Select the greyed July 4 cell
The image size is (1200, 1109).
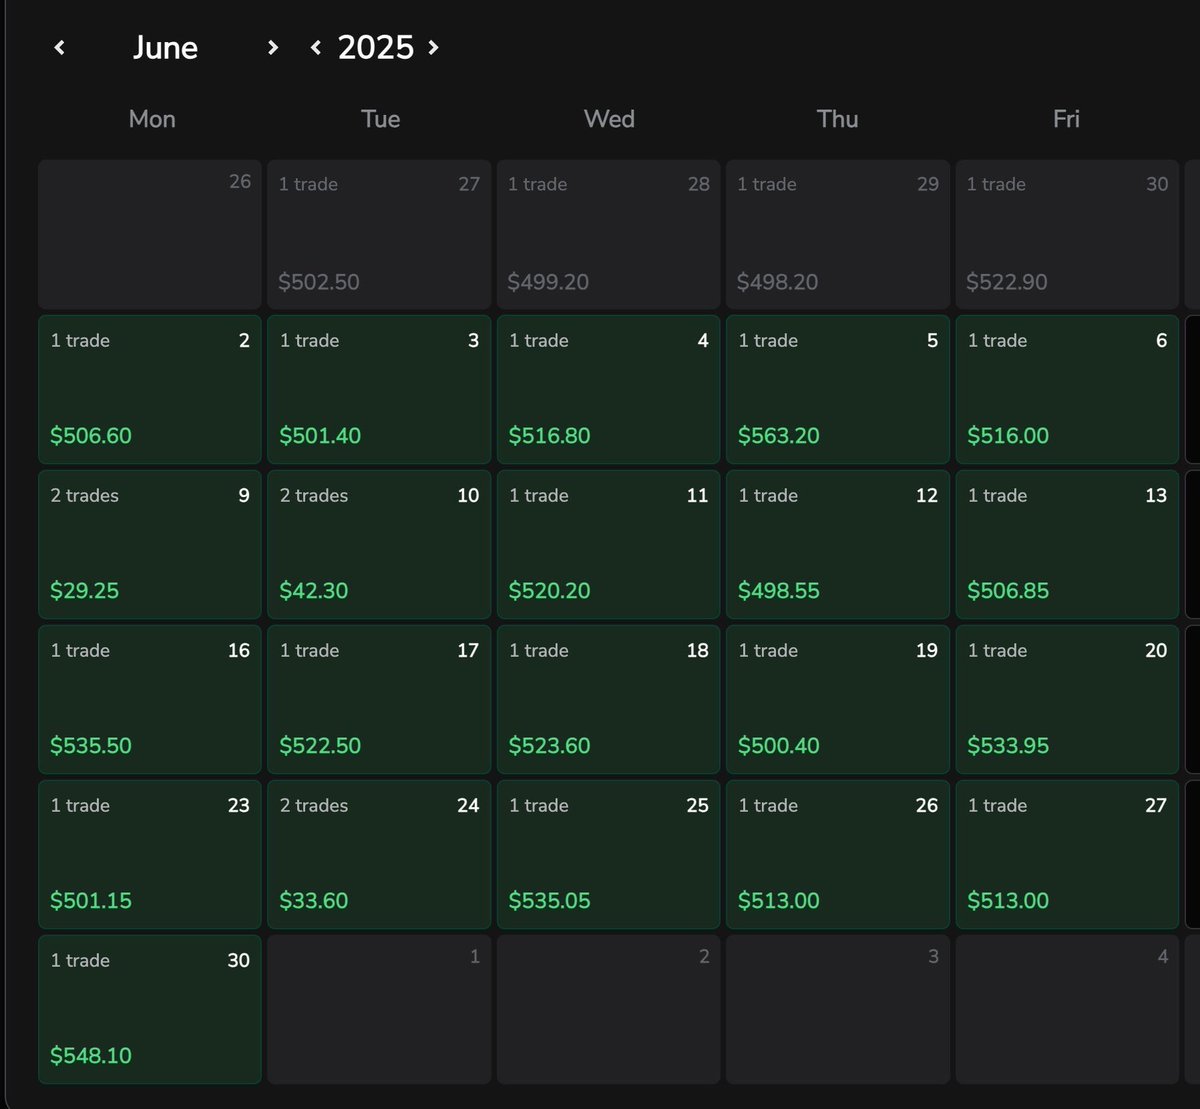(x=1067, y=1010)
